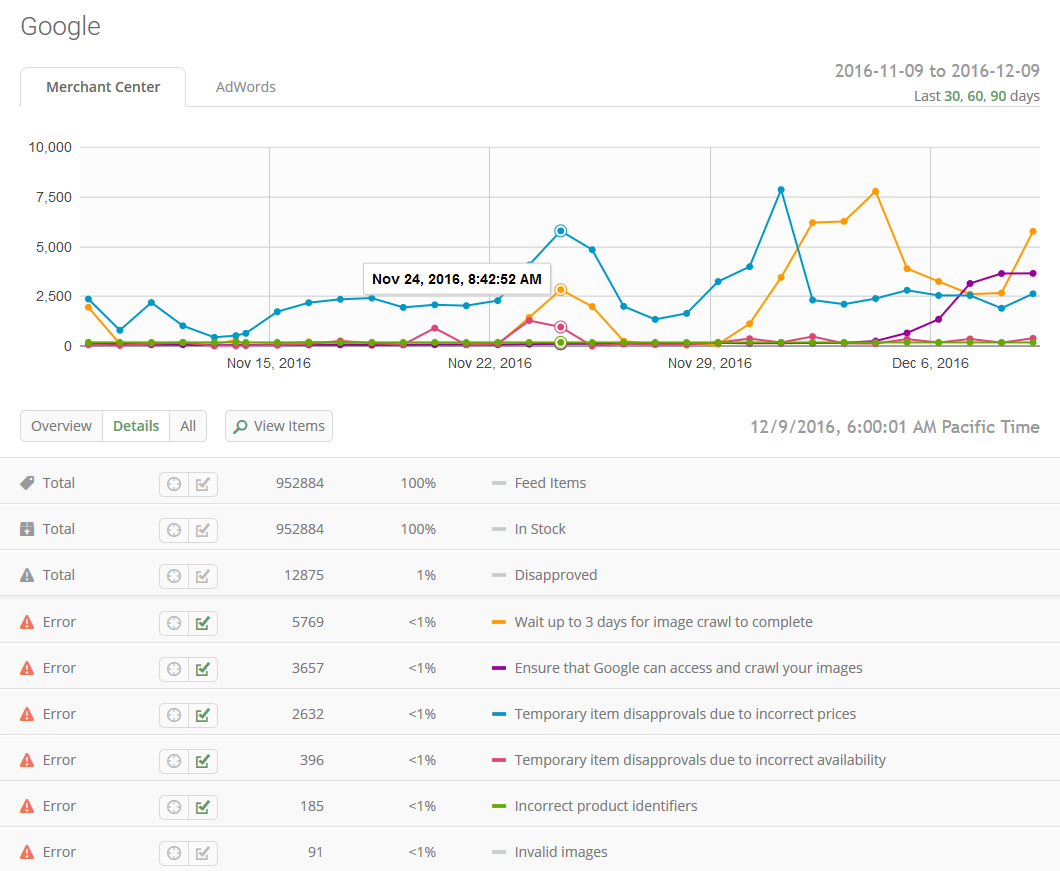Click the 'Incorrect product identifiers' label

coord(606,806)
